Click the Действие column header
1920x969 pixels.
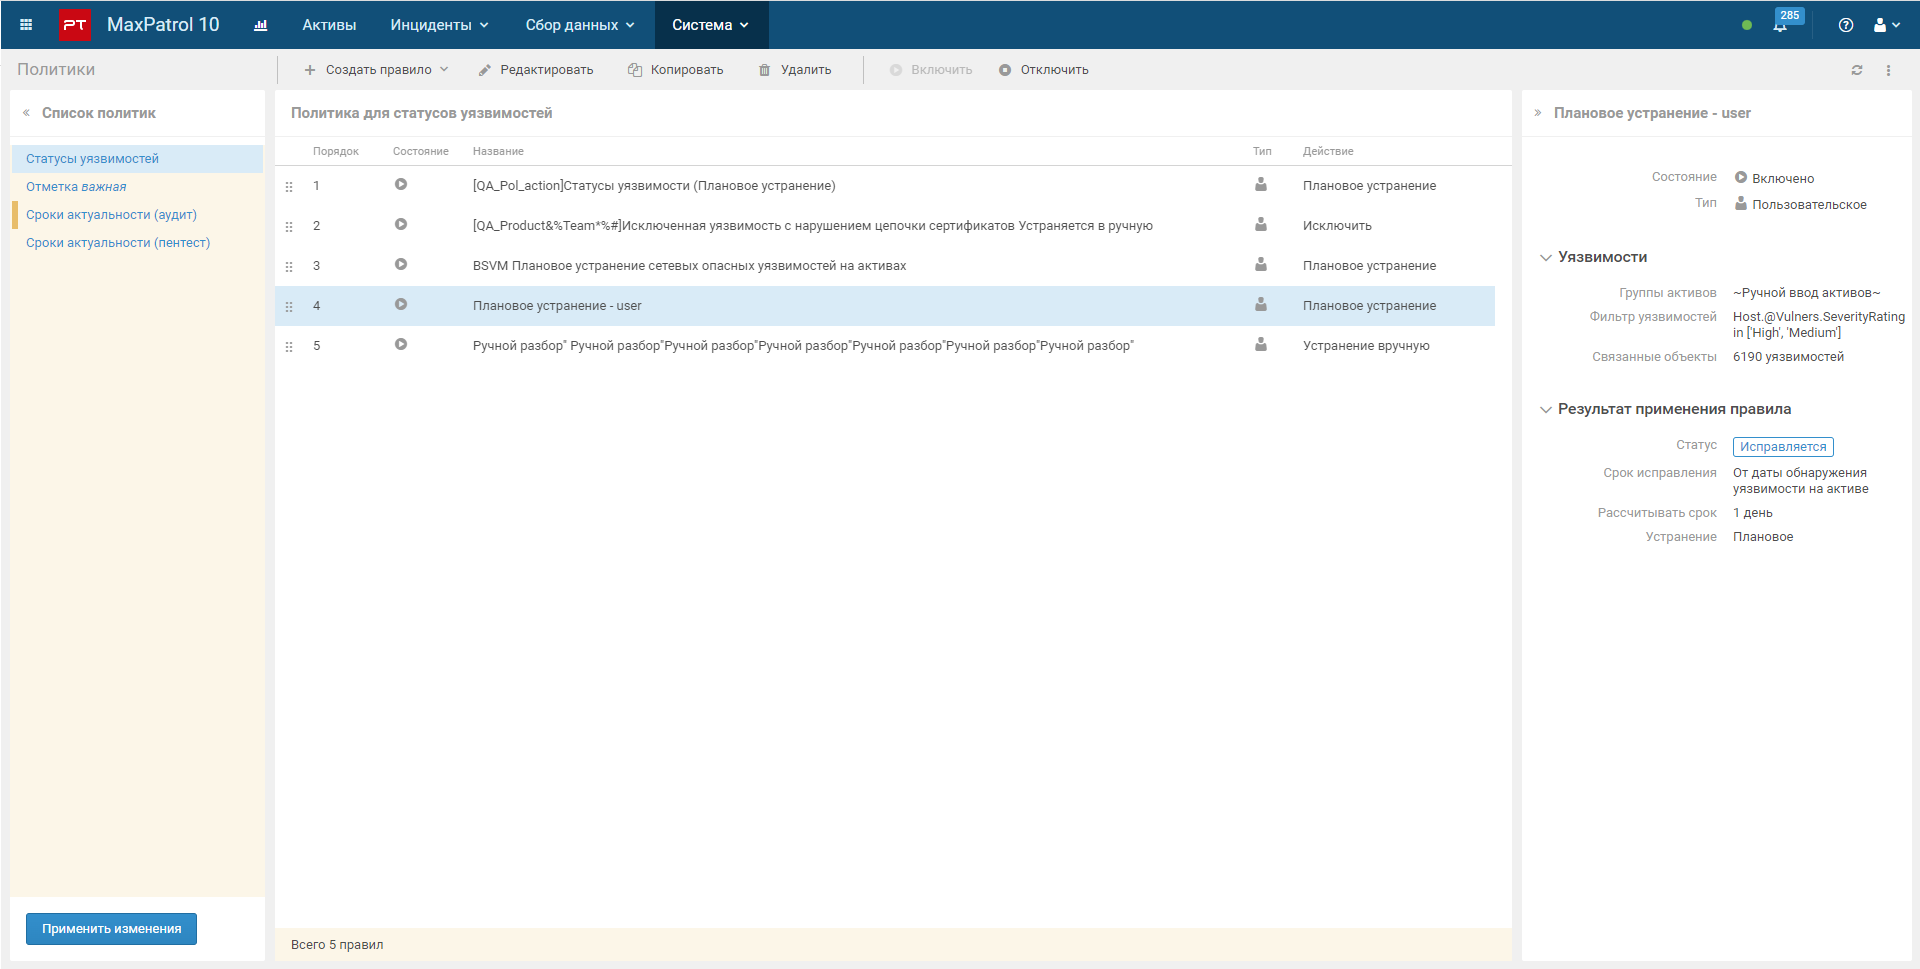tap(1328, 152)
